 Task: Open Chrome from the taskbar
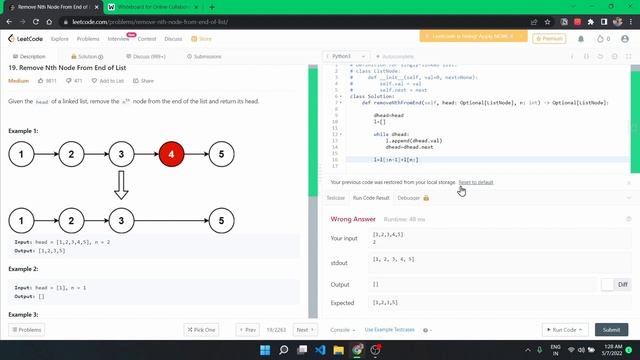[x=357, y=350]
